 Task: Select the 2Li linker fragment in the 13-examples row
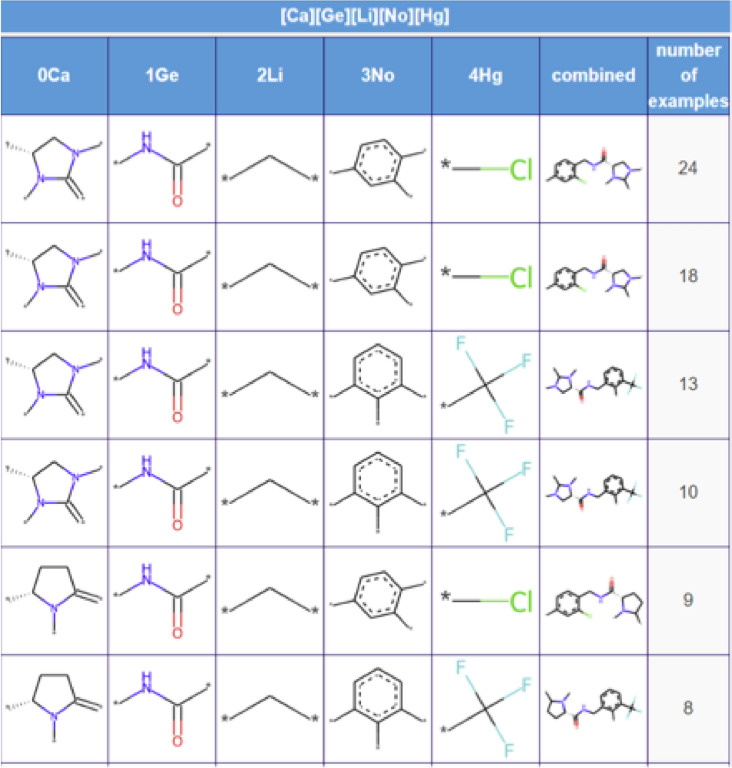pyautogui.click(x=270, y=385)
